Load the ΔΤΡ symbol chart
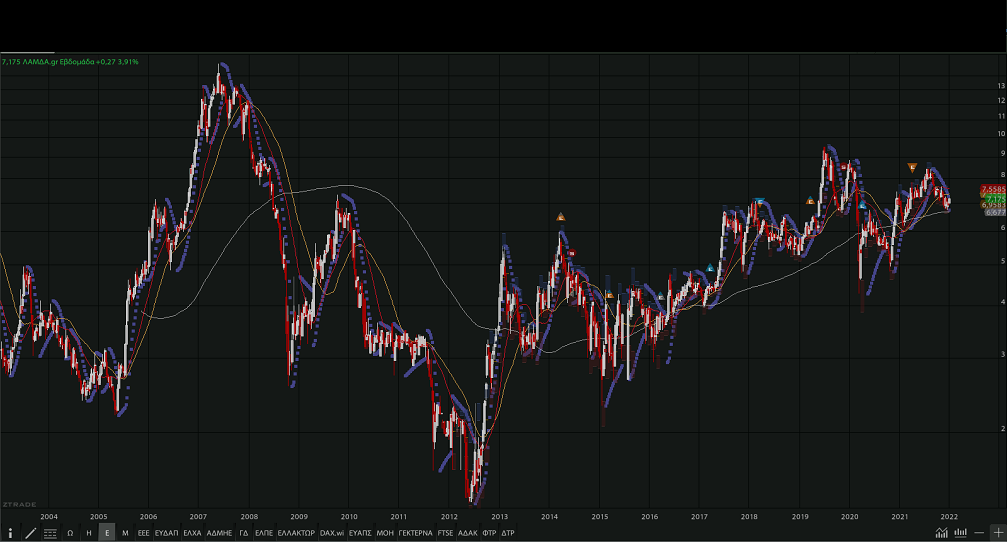 (x=508, y=533)
